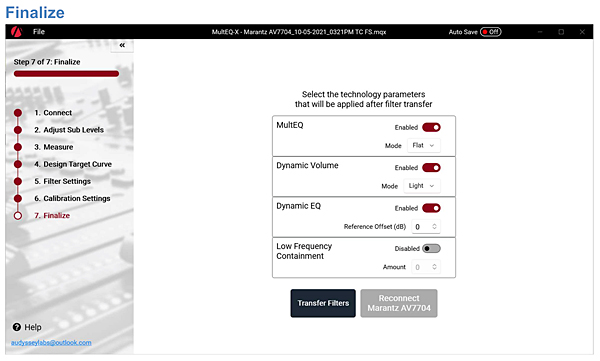
Task: Click the red dot marker beside Filter Settings
Action: coord(18,181)
